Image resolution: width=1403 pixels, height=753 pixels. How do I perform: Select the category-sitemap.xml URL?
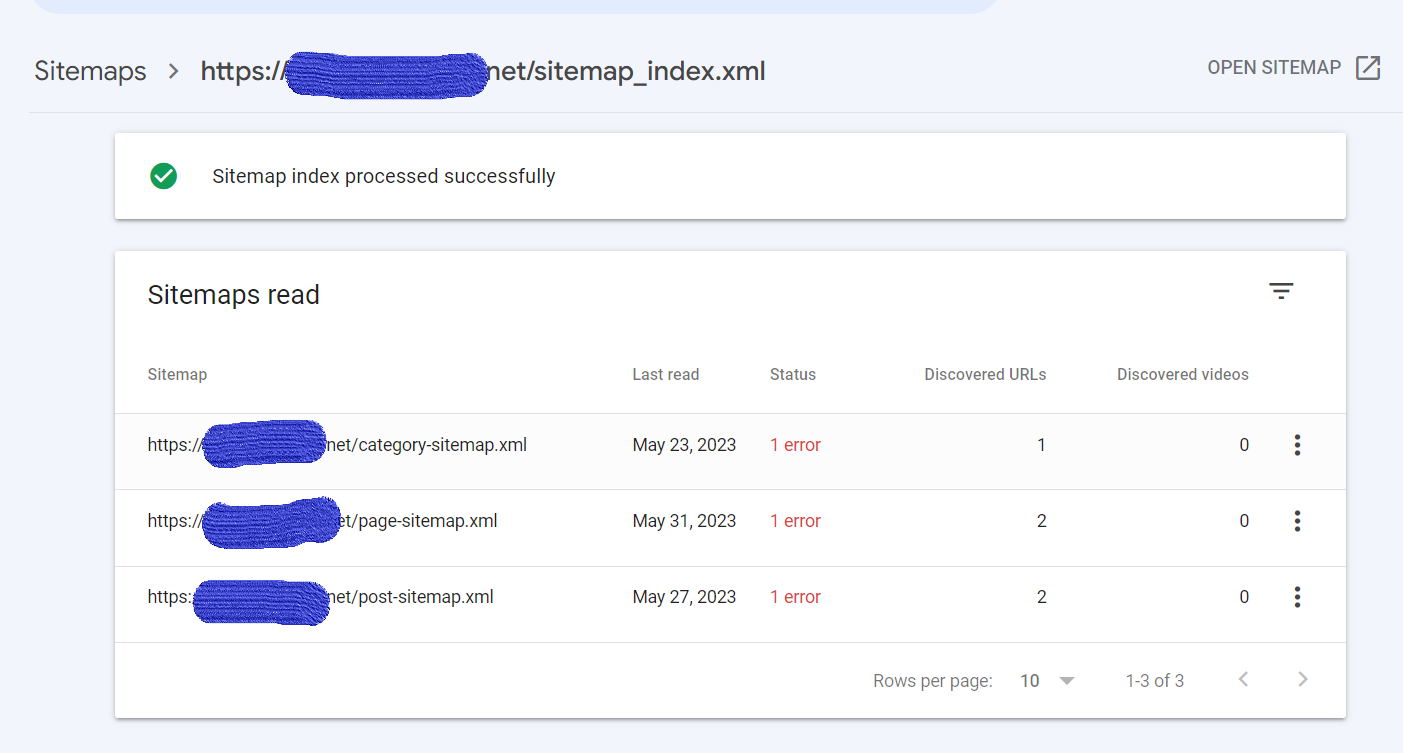click(x=337, y=445)
